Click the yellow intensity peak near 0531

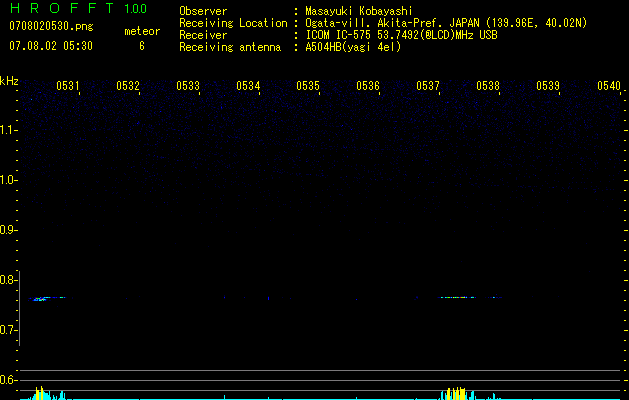coord(39,393)
